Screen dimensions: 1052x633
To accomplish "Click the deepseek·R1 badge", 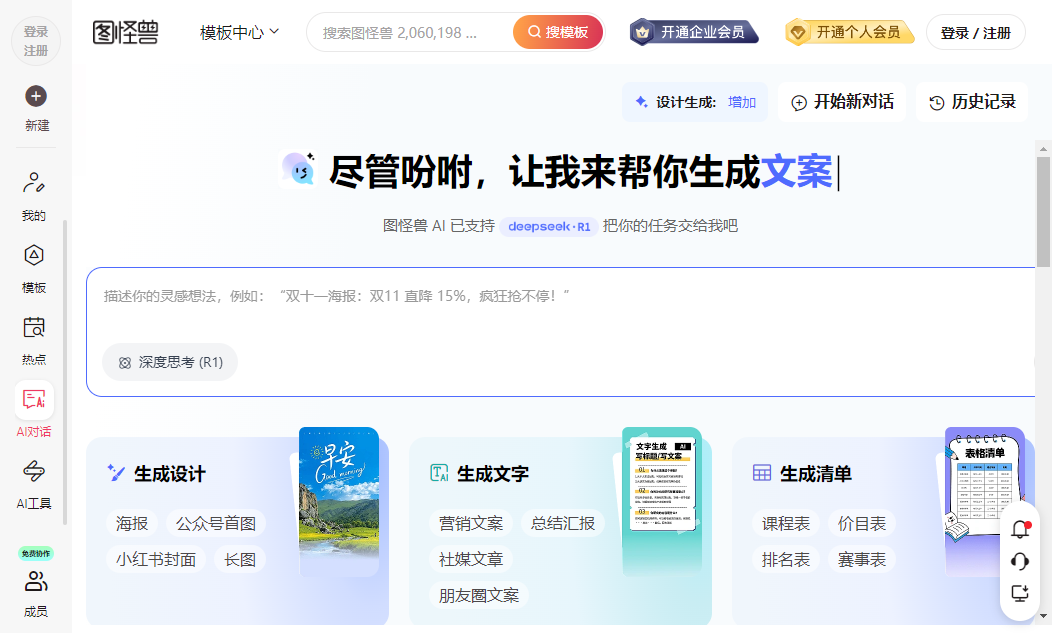I will (549, 226).
